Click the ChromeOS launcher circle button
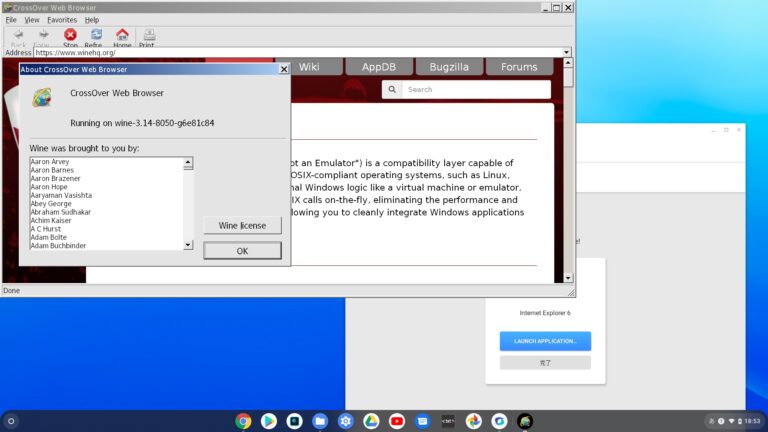 coord(11,421)
